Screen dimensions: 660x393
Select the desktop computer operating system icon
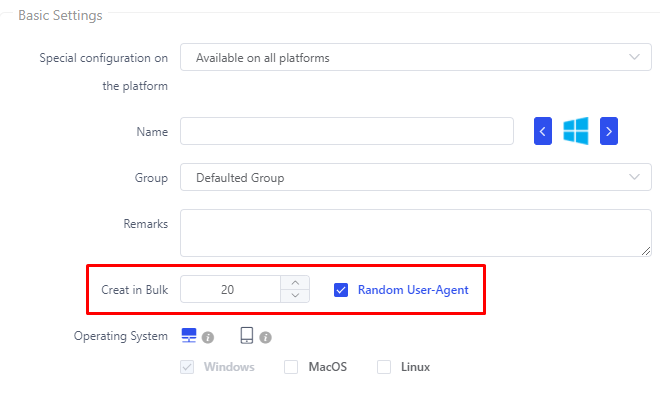pyautogui.click(x=189, y=335)
